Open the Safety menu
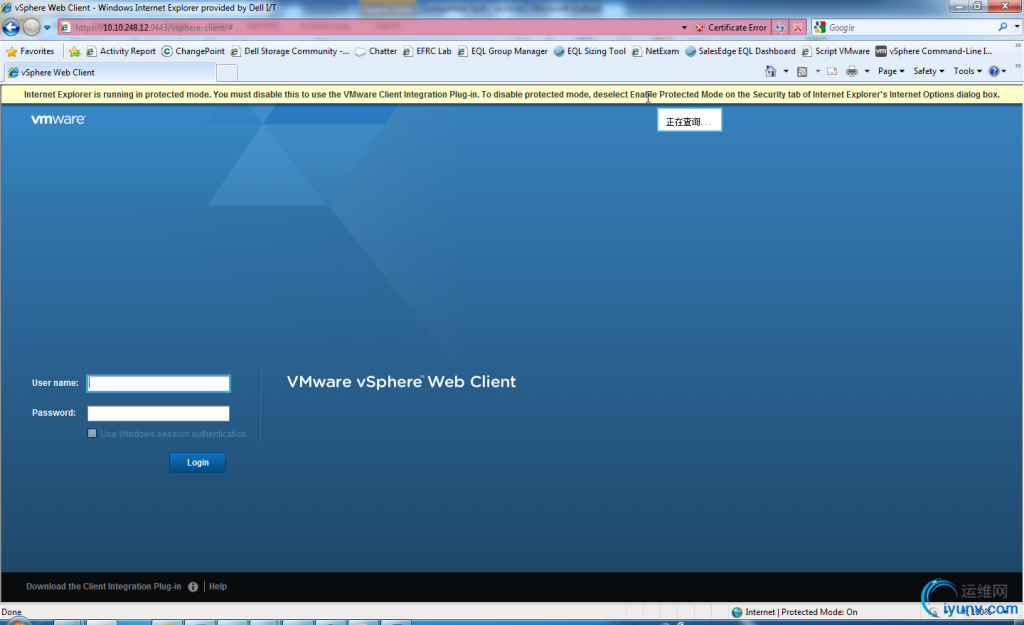This screenshot has height=625, width=1024. pyautogui.click(x=929, y=71)
